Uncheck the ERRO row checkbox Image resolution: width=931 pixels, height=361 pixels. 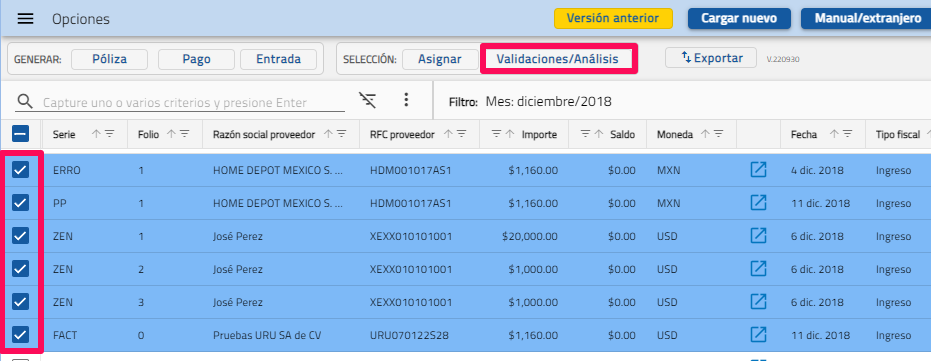click(x=20, y=170)
